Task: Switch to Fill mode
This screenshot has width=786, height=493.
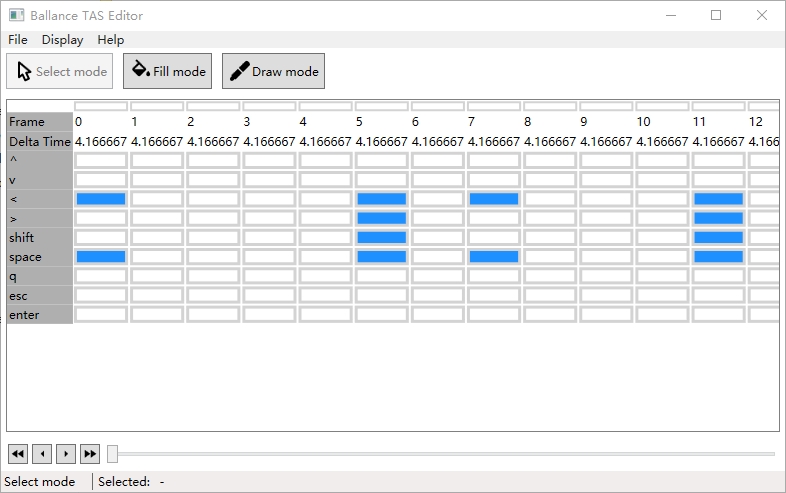Action: [167, 71]
